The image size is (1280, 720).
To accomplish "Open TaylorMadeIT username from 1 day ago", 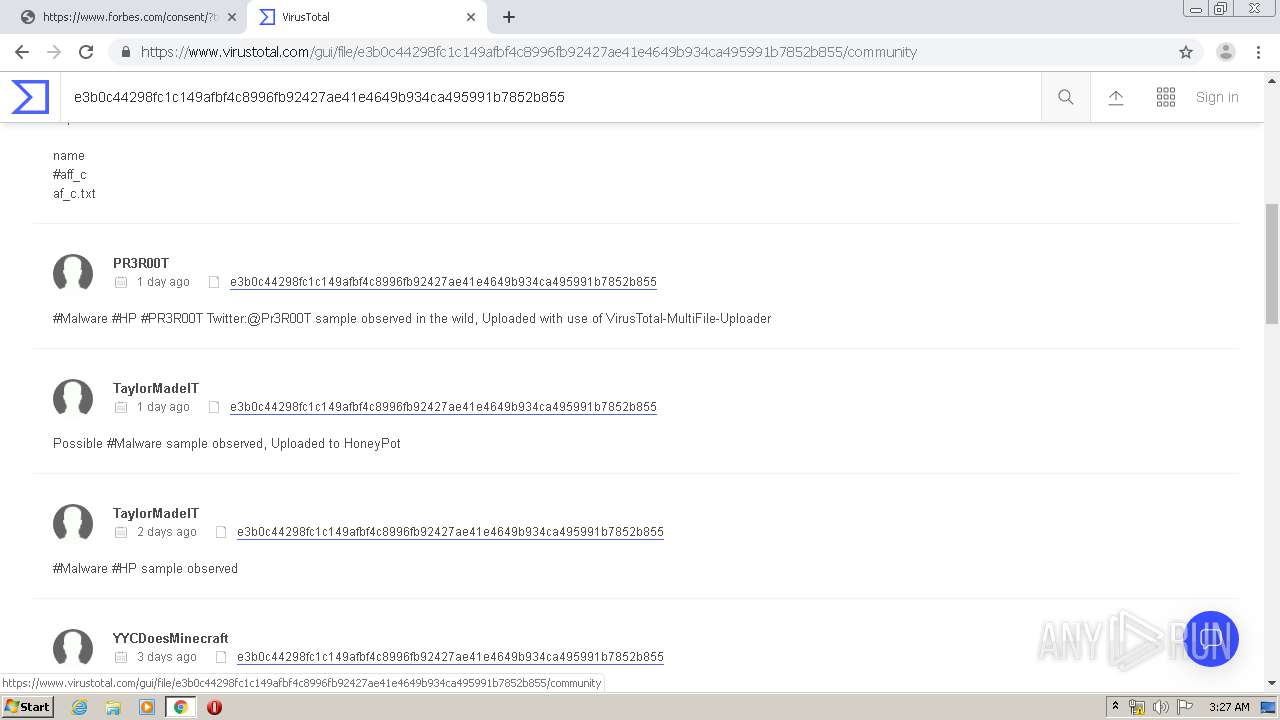I will pyautogui.click(x=156, y=388).
